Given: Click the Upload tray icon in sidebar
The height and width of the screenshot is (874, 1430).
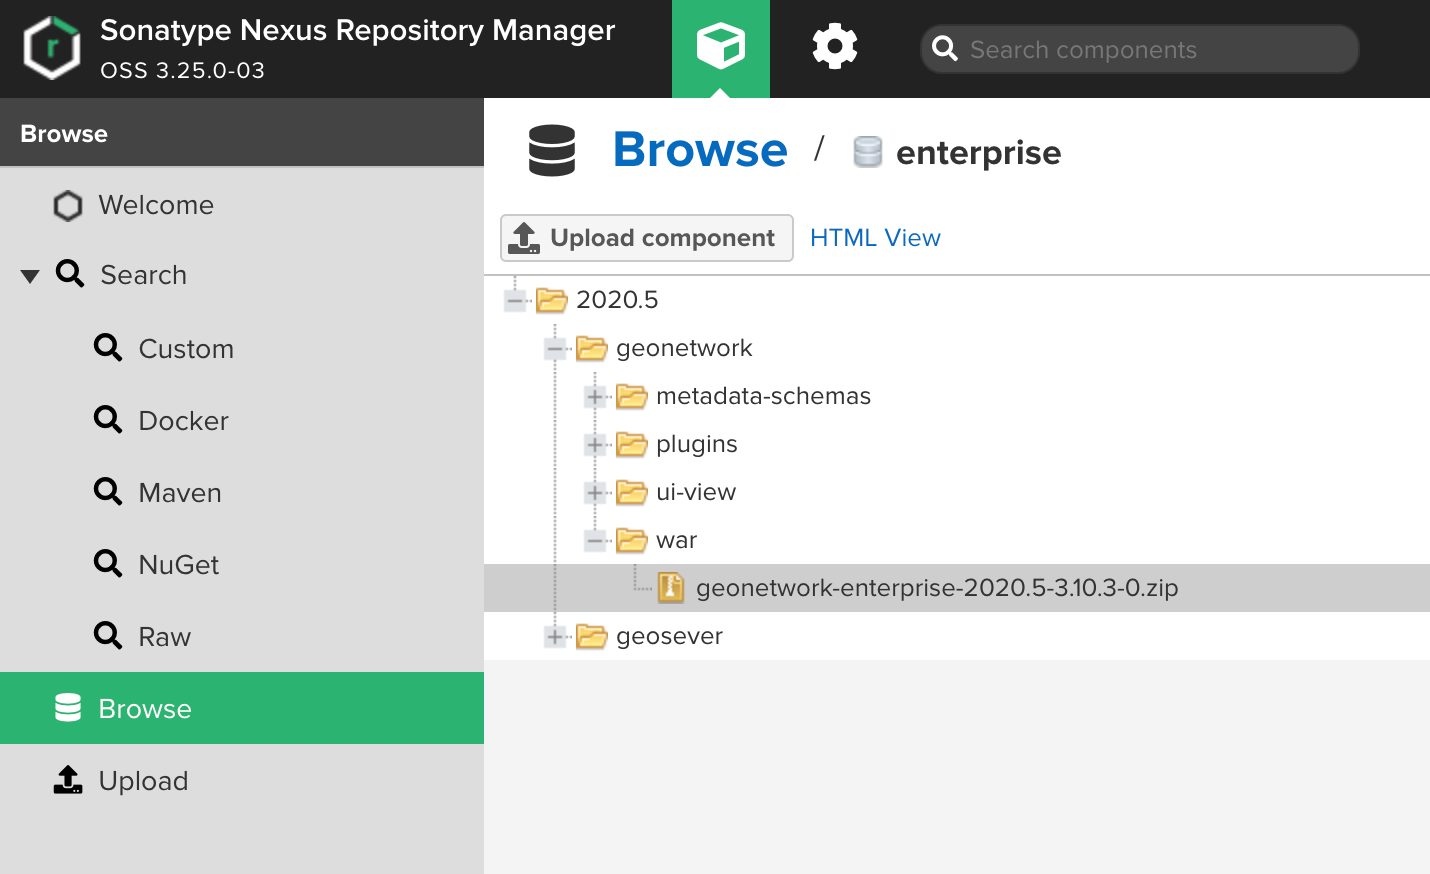Looking at the screenshot, I should 68,780.
